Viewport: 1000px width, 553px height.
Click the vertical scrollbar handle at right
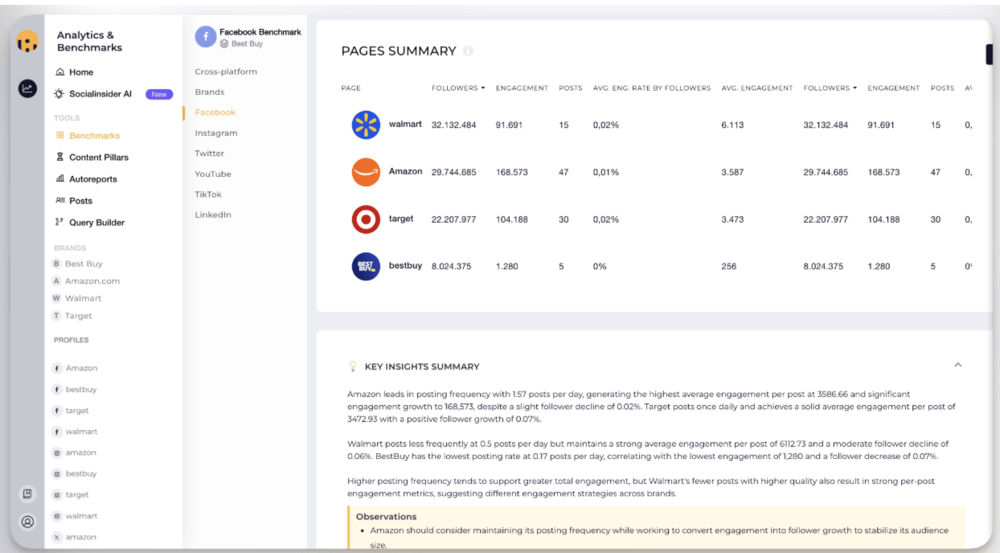pyautogui.click(x=989, y=54)
